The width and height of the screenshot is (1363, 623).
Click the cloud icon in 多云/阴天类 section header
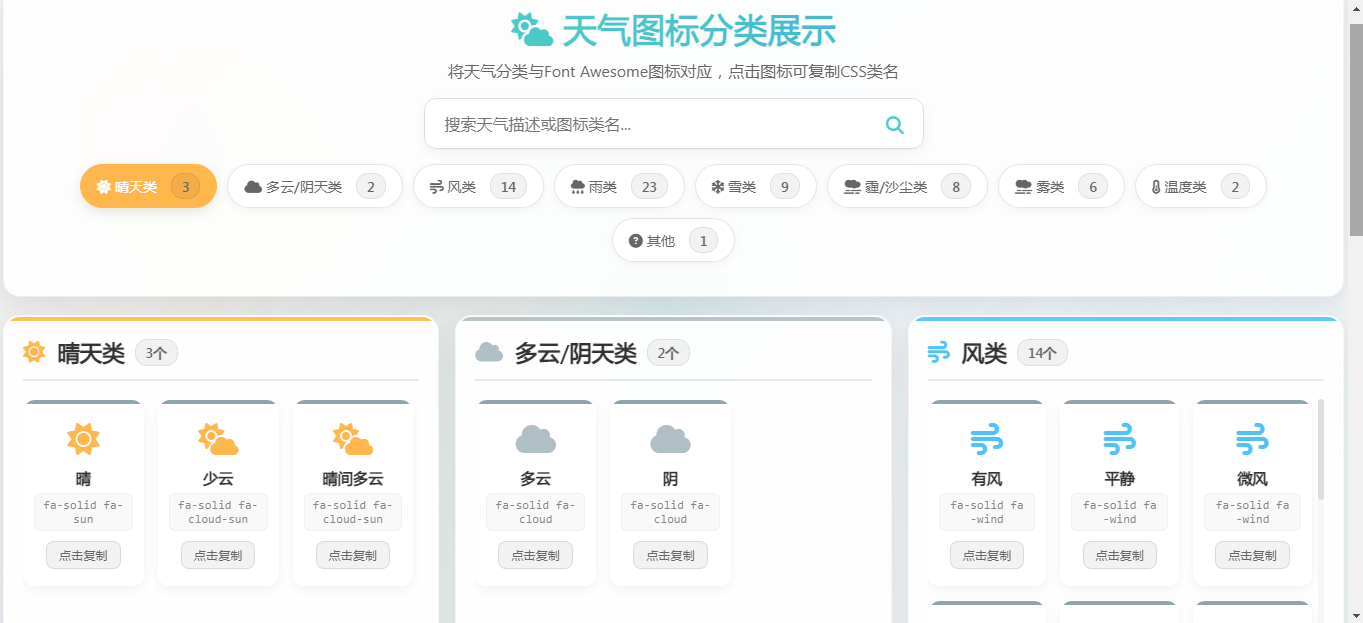489,352
